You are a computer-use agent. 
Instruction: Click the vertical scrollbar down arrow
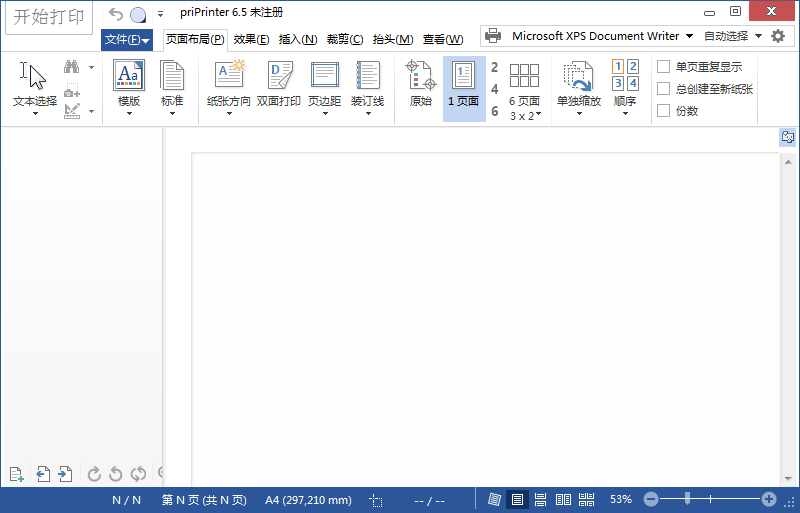point(788,479)
